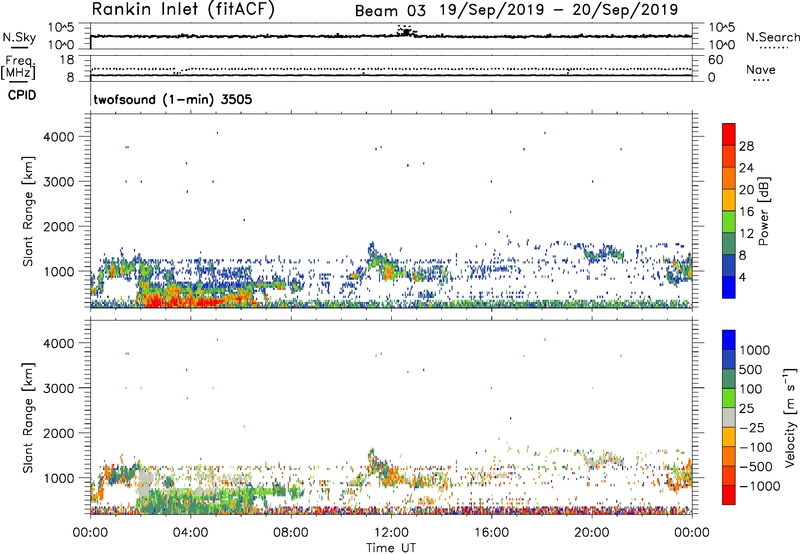Select the yellow-orange 16-20 dB Power colorbar segment
This screenshot has height=554, width=800.
[729, 200]
